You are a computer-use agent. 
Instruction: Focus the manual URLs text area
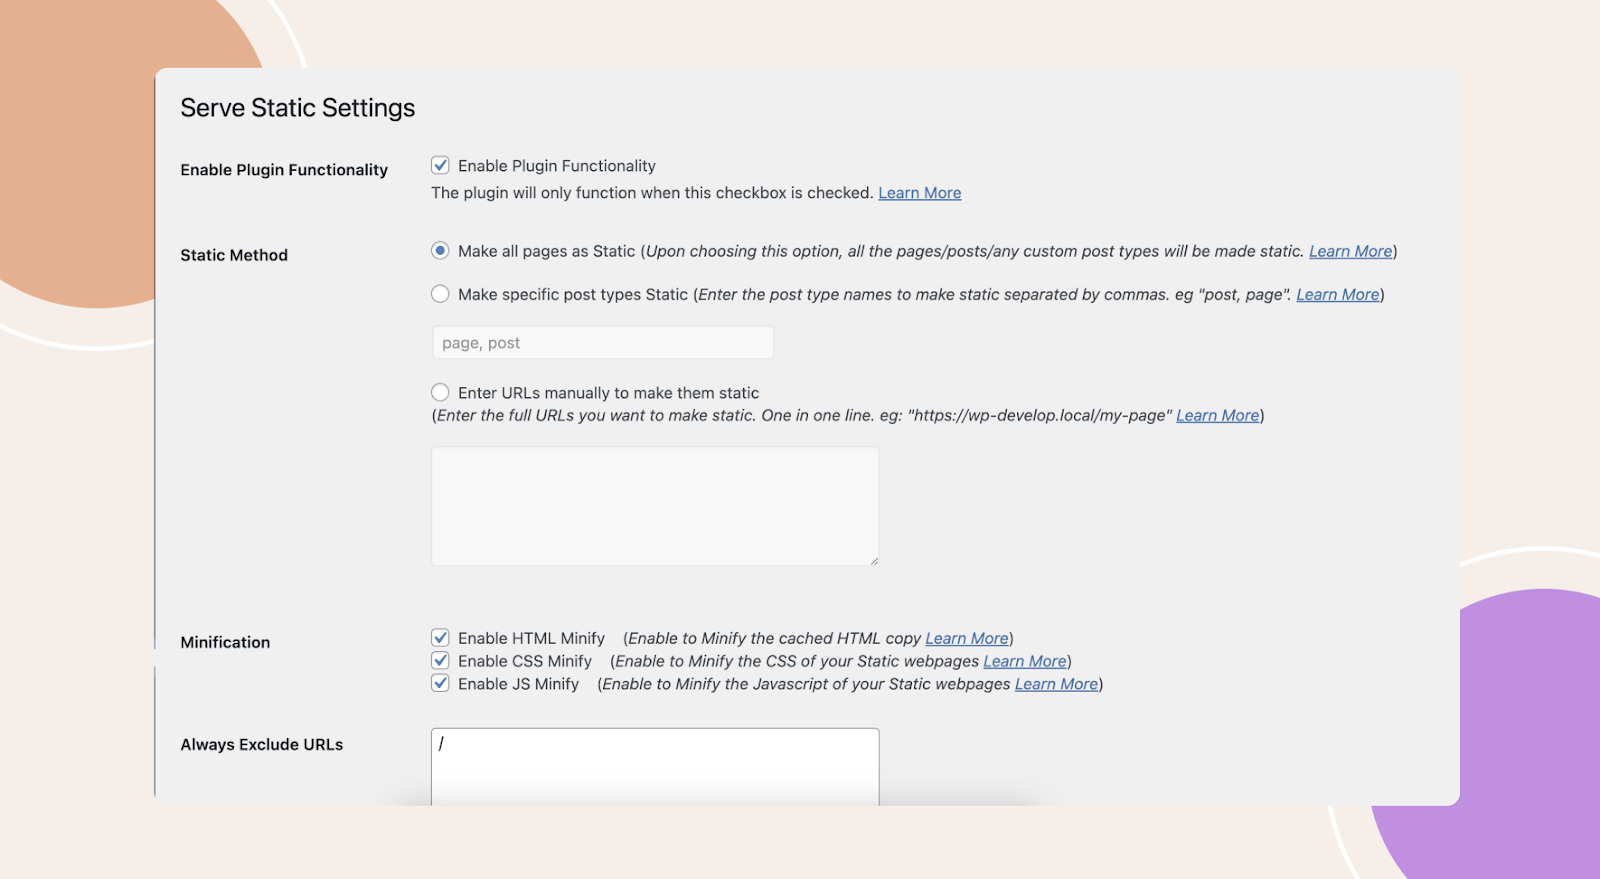click(655, 506)
